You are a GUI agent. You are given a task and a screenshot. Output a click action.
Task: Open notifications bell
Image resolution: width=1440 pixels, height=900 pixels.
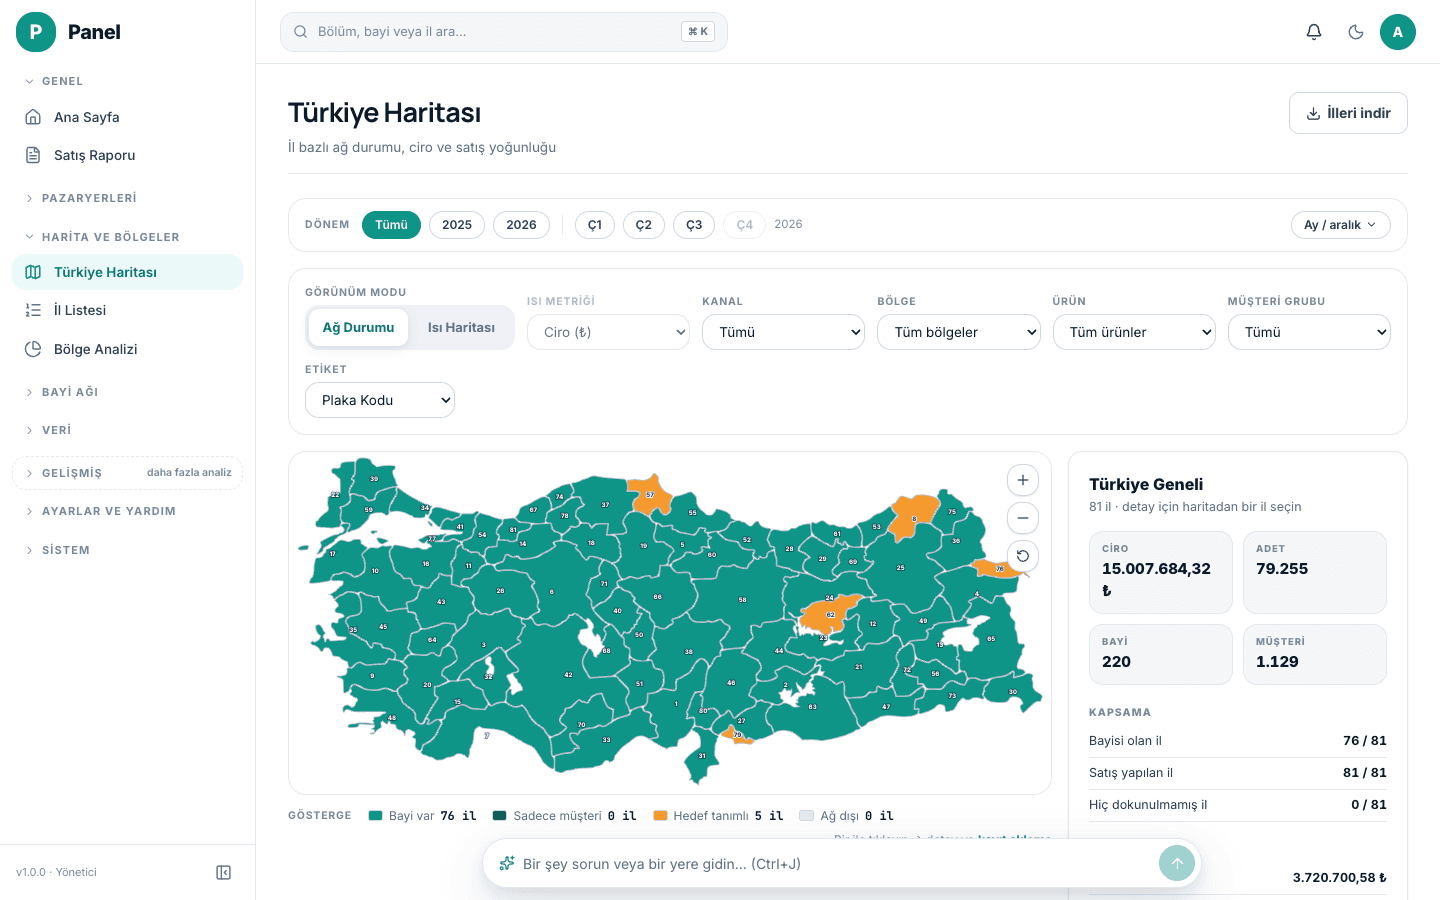tap(1314, 32)
